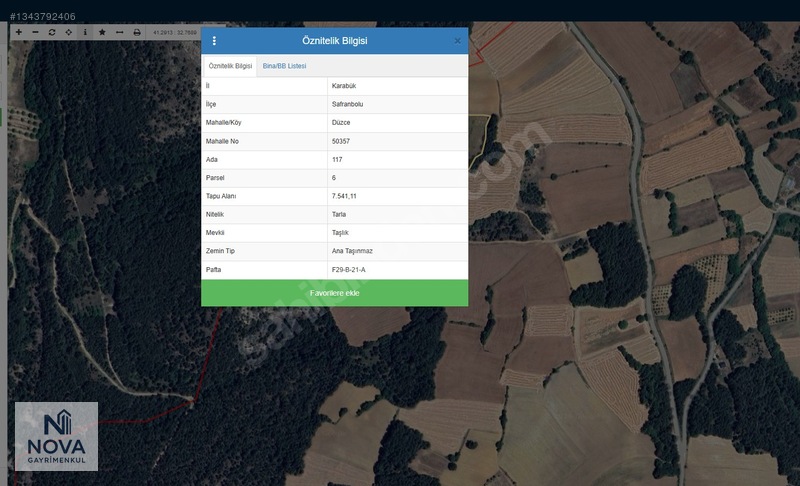Click the Ada value 117
The width and height of the screenshot is (800, 486).
coord(337,160)
